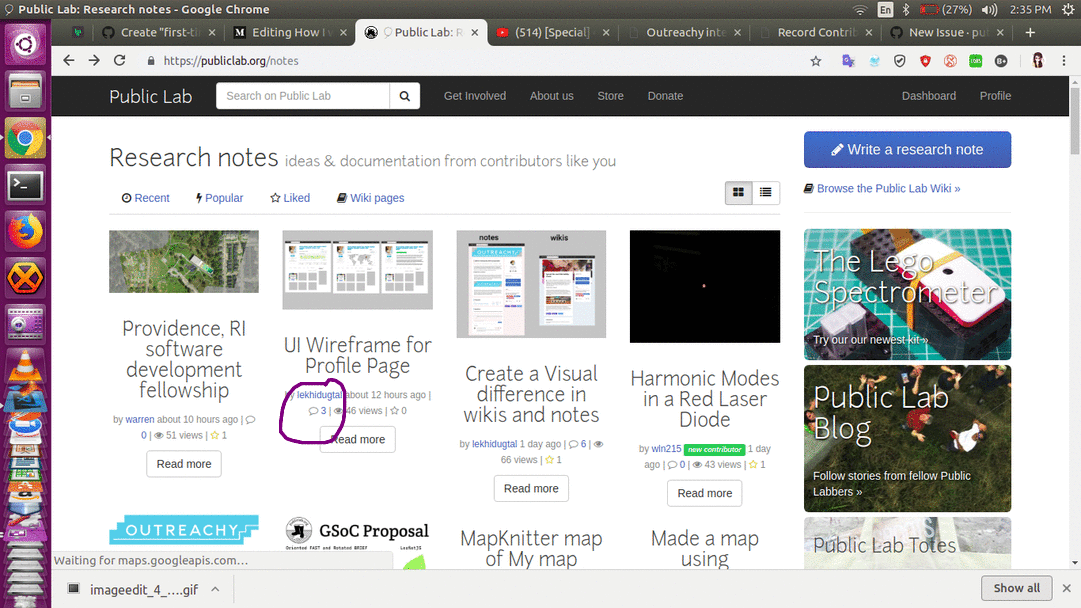The image size is (1081, 608).
Task: Close the Editing How I tab
Action: click(x=343, y=32)
